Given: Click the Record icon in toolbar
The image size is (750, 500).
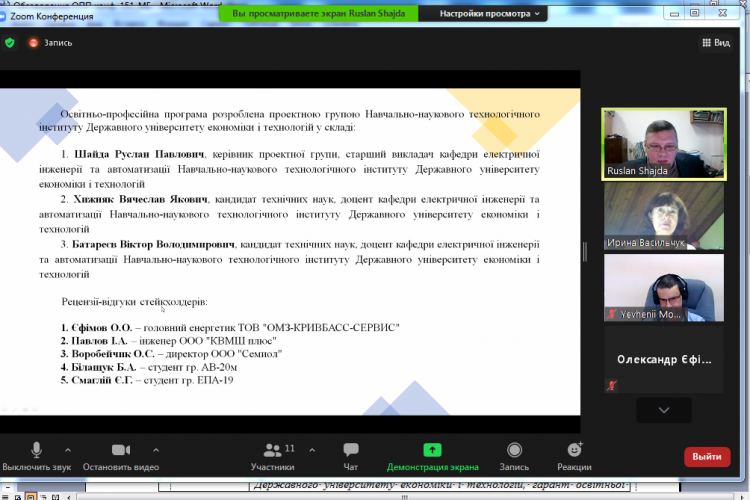Looking at the screenshot, I should point(514,451).
